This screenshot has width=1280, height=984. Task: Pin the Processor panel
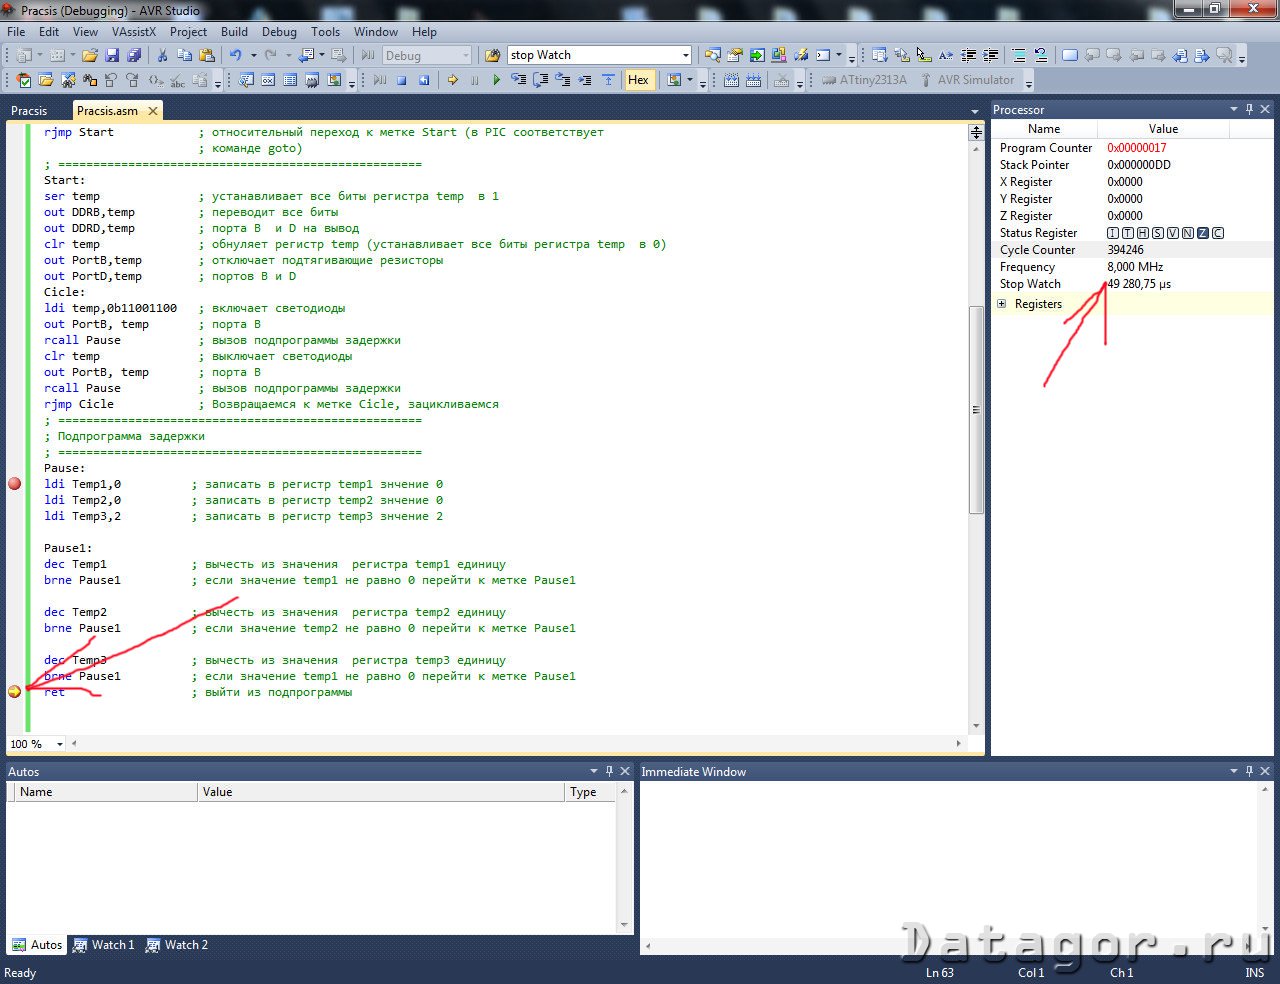point(1249,109)
